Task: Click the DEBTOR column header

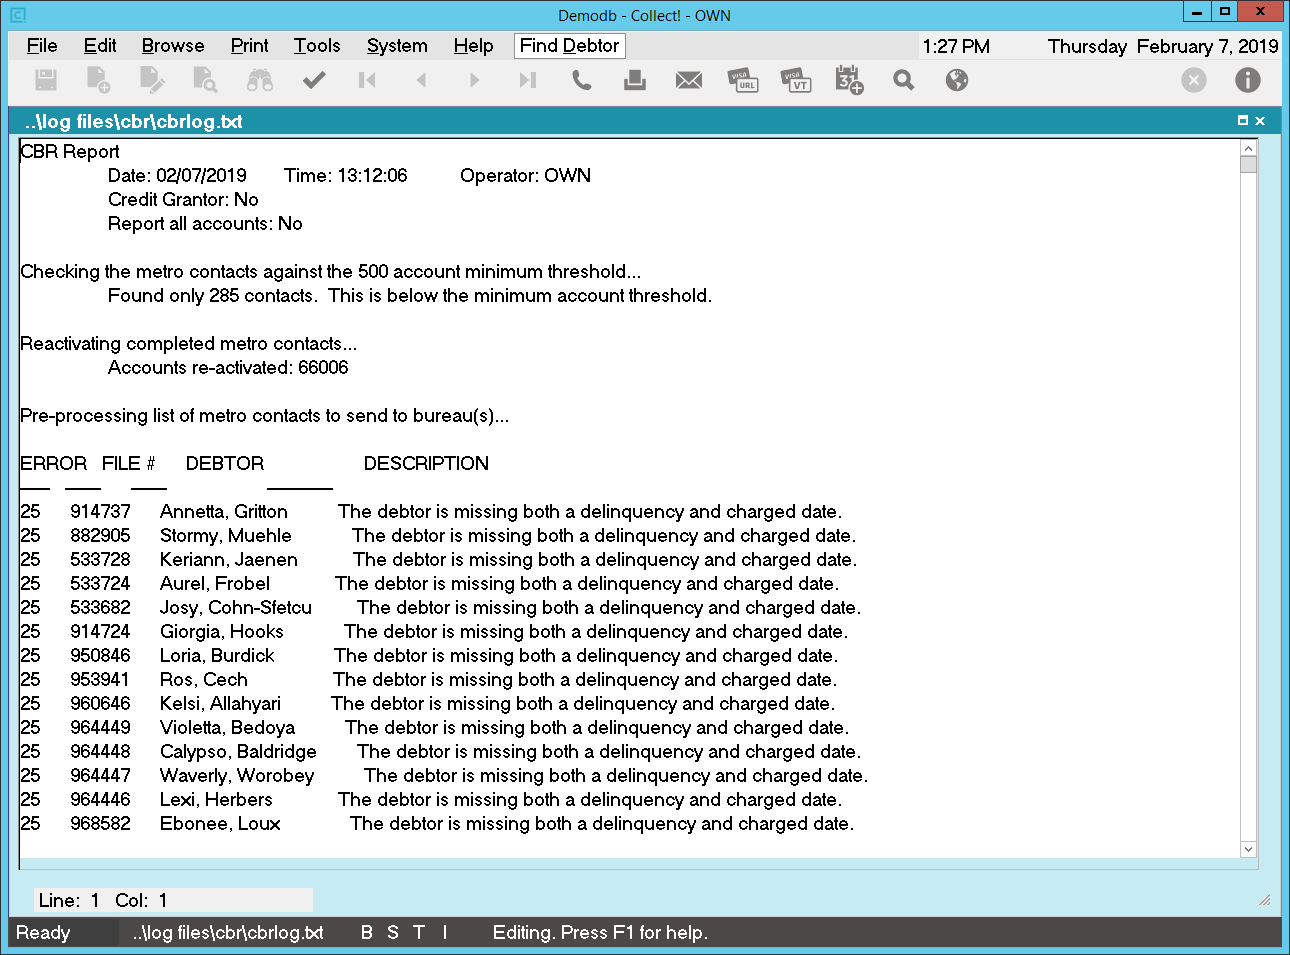Action: tap(225, 464)
